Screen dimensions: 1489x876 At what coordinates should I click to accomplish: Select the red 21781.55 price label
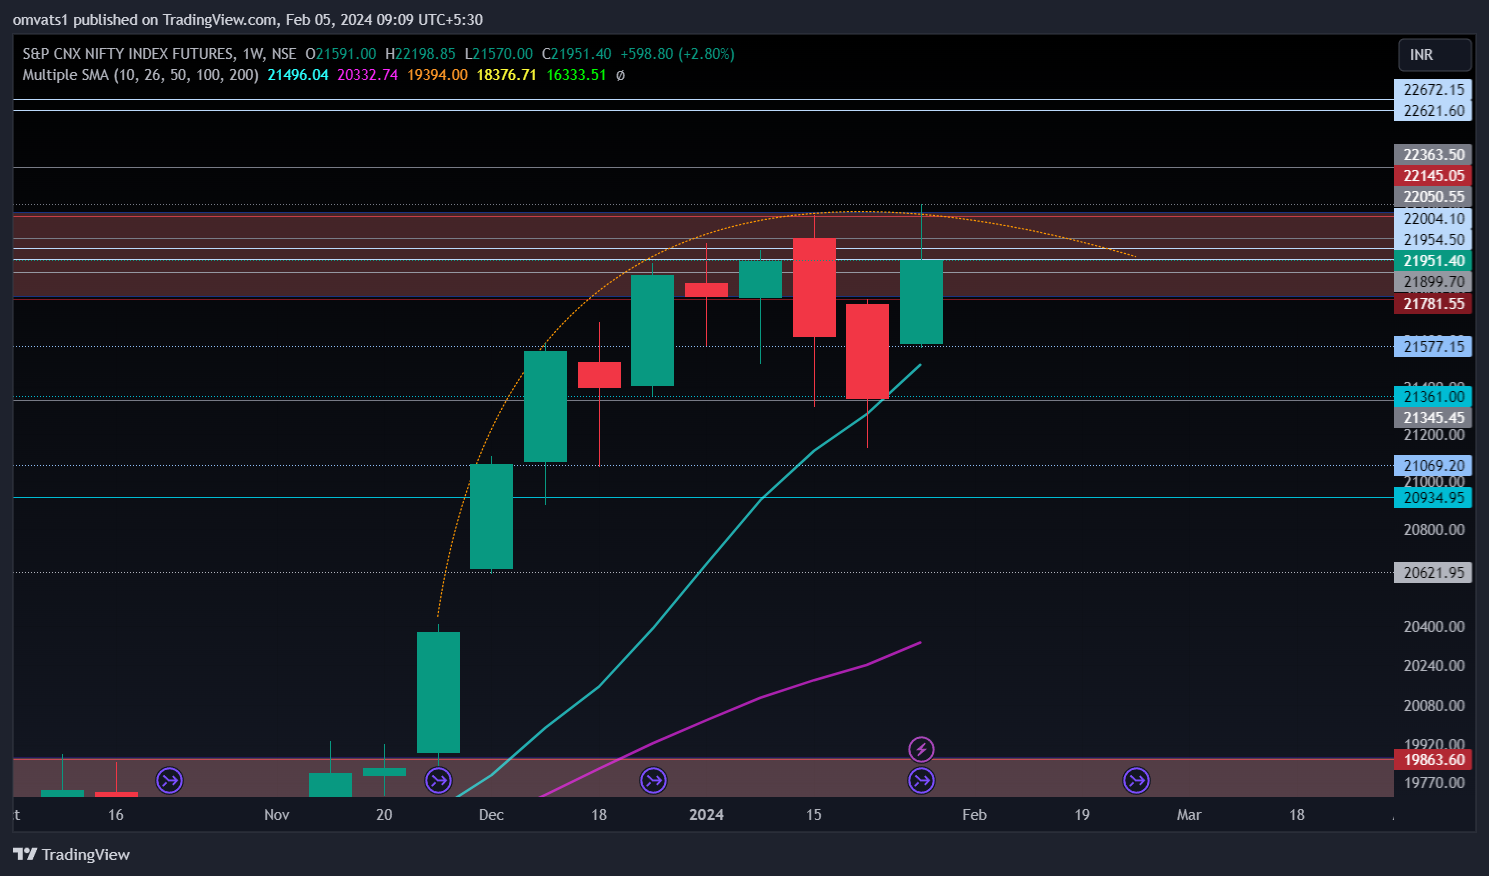pyautogui.click(x=1433, y=304)
